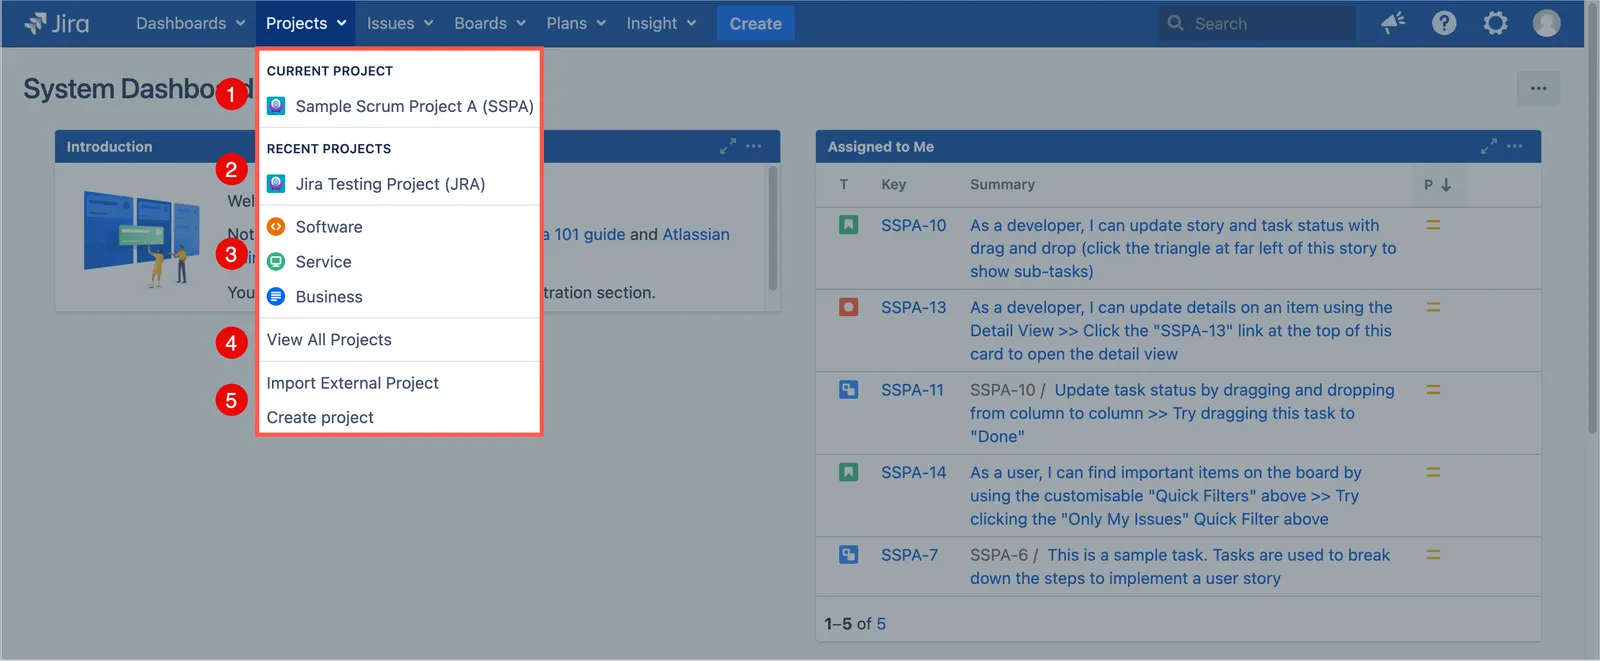Open SSPA-14 summary about Quick Filters
This screenshot has width=1600, height=661.
(x=1165, y=496)
